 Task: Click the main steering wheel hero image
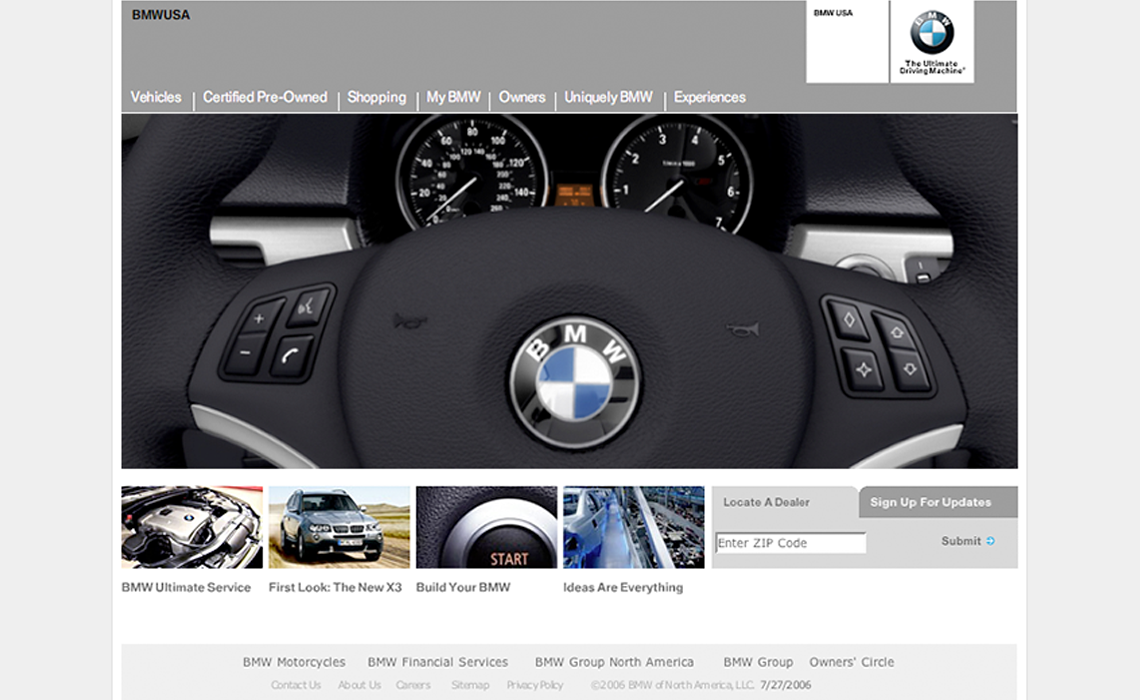pos(569,291)
